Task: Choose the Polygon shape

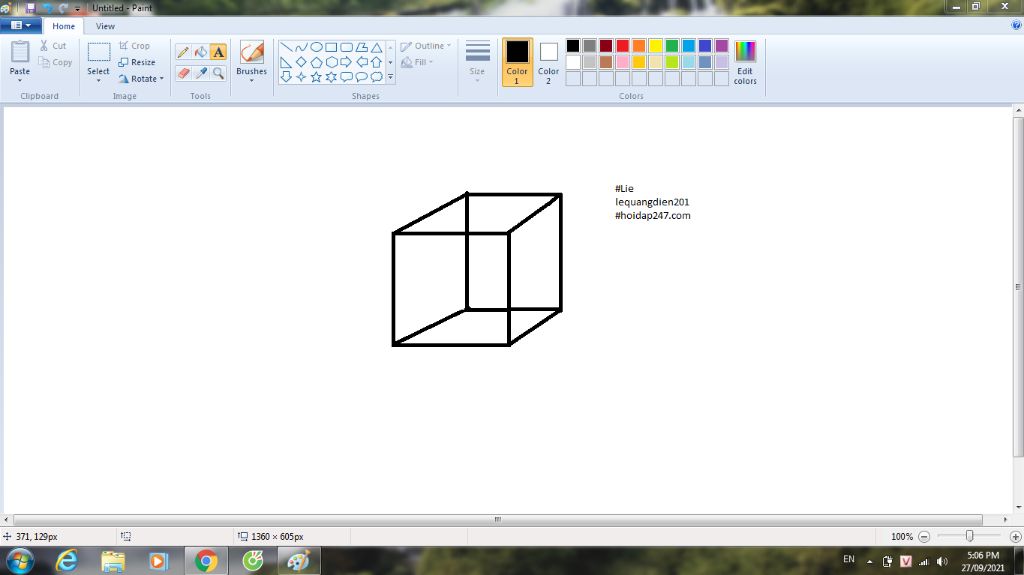Action: tap(361, 47)
